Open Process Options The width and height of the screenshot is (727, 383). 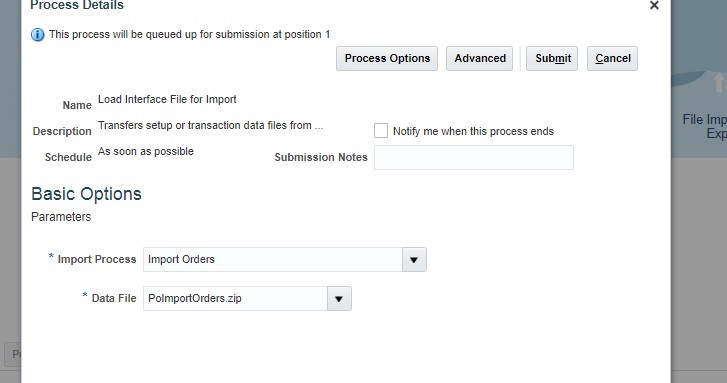(x=387, y=58)
